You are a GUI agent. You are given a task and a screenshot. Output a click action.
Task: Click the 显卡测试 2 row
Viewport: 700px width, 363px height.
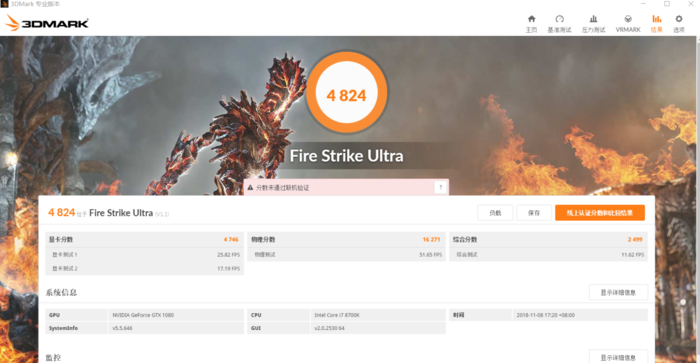[144, 268]
